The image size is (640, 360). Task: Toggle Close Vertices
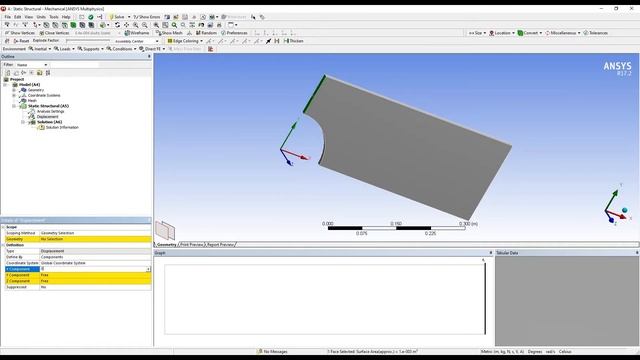click(54, 33)
